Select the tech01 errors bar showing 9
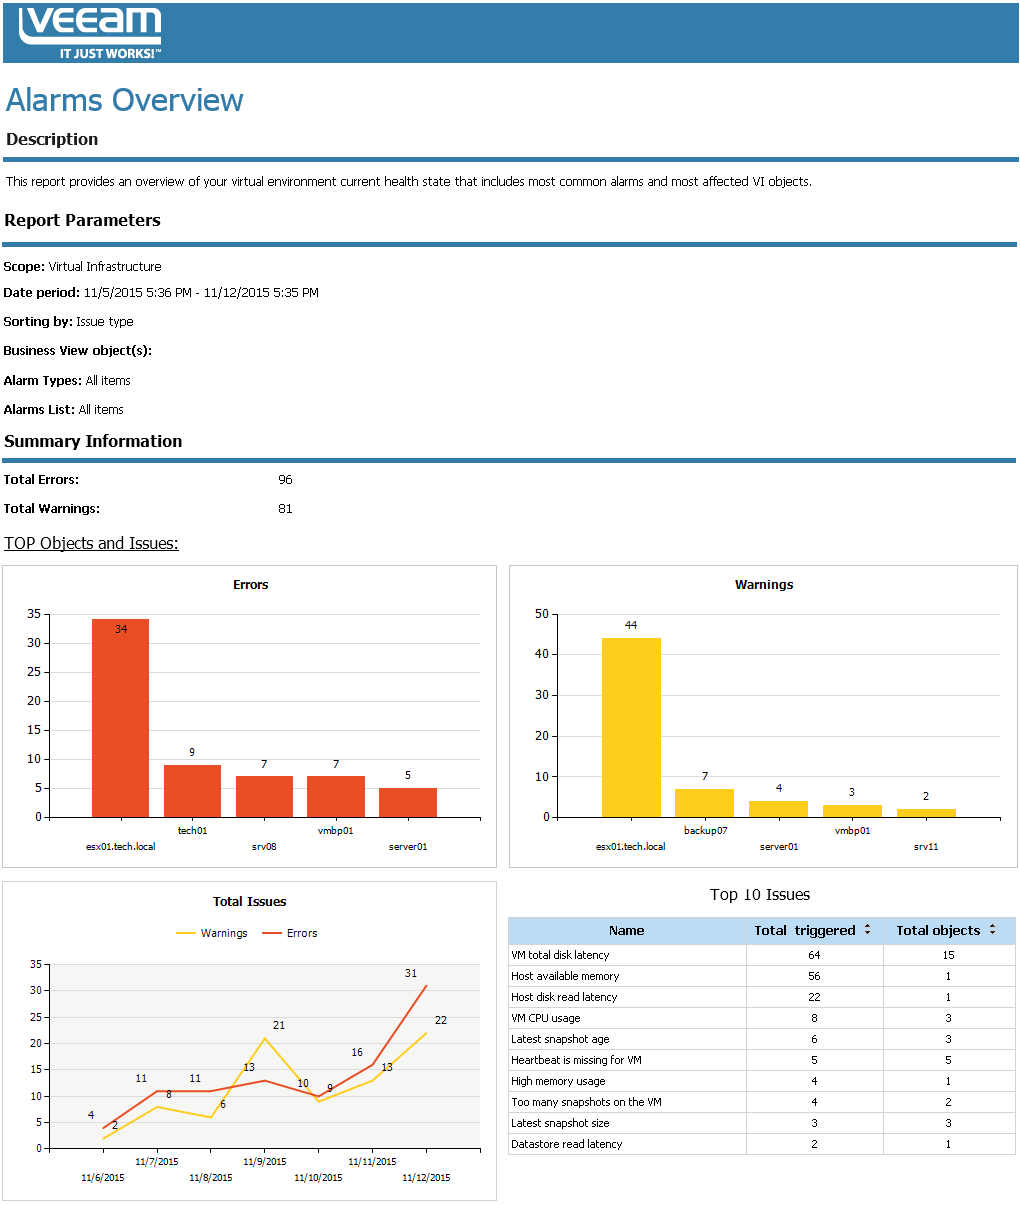 [x=192, y=791]
